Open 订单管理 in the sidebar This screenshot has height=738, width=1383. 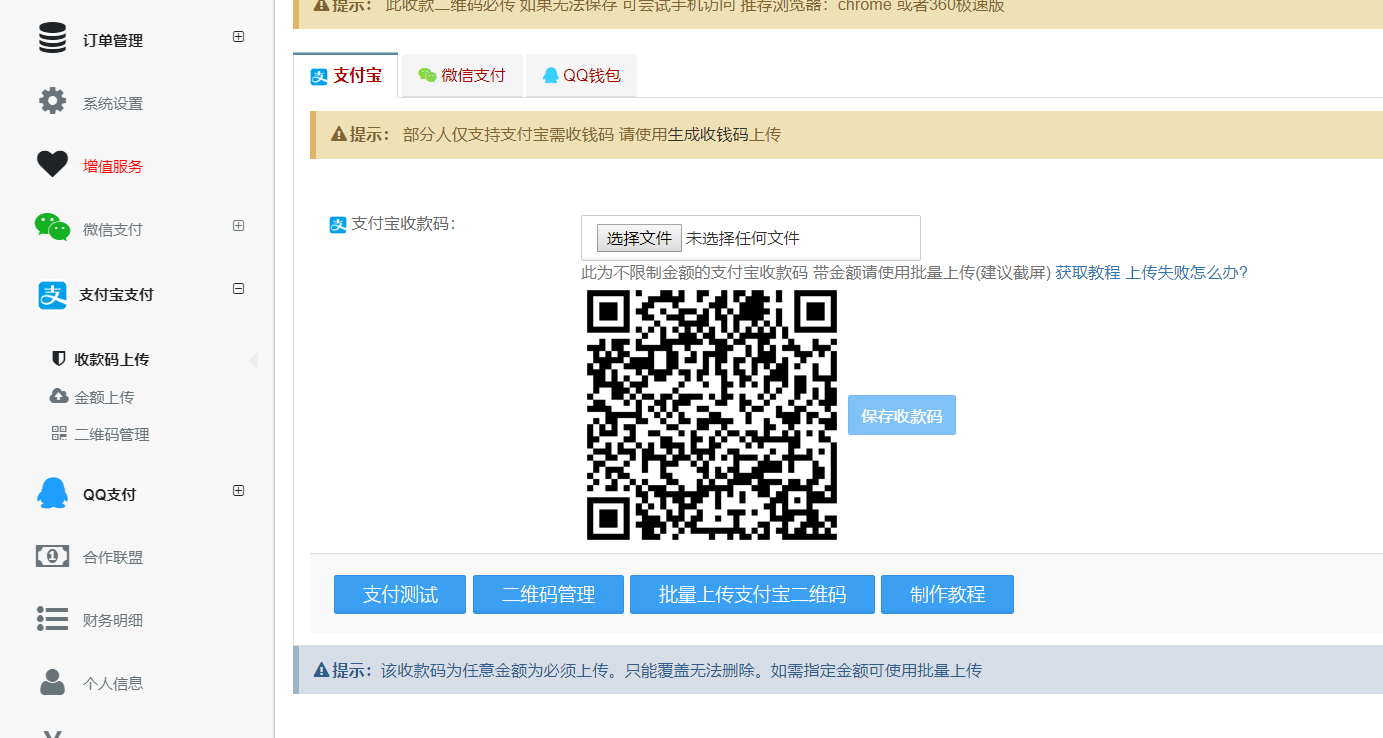[x=113, y=41]
